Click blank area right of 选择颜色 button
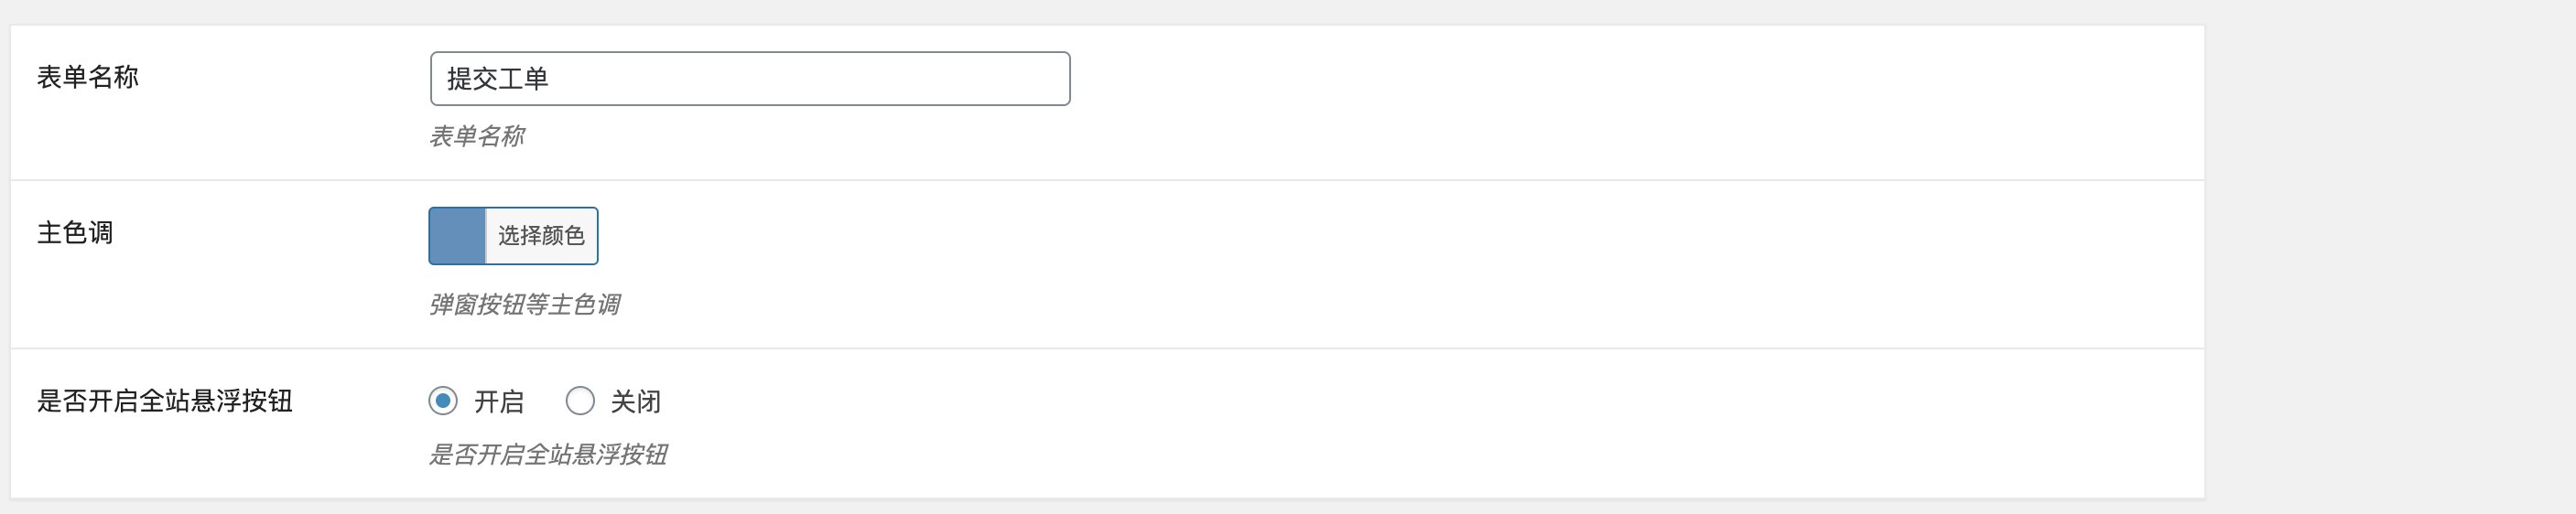This screenshot has width=2576, height=514. click(x=1400, y=236)
